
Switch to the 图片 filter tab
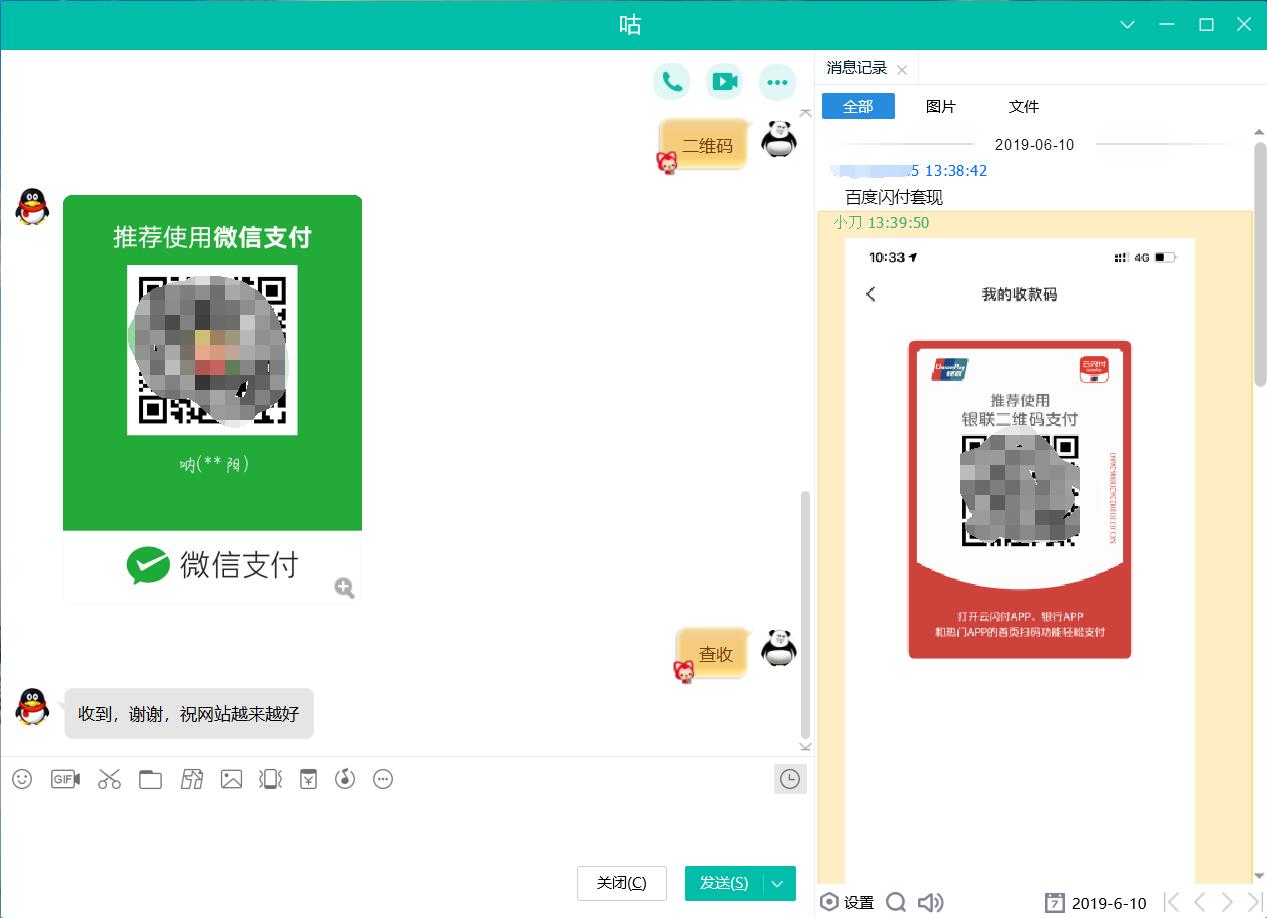tap(941, 106)
